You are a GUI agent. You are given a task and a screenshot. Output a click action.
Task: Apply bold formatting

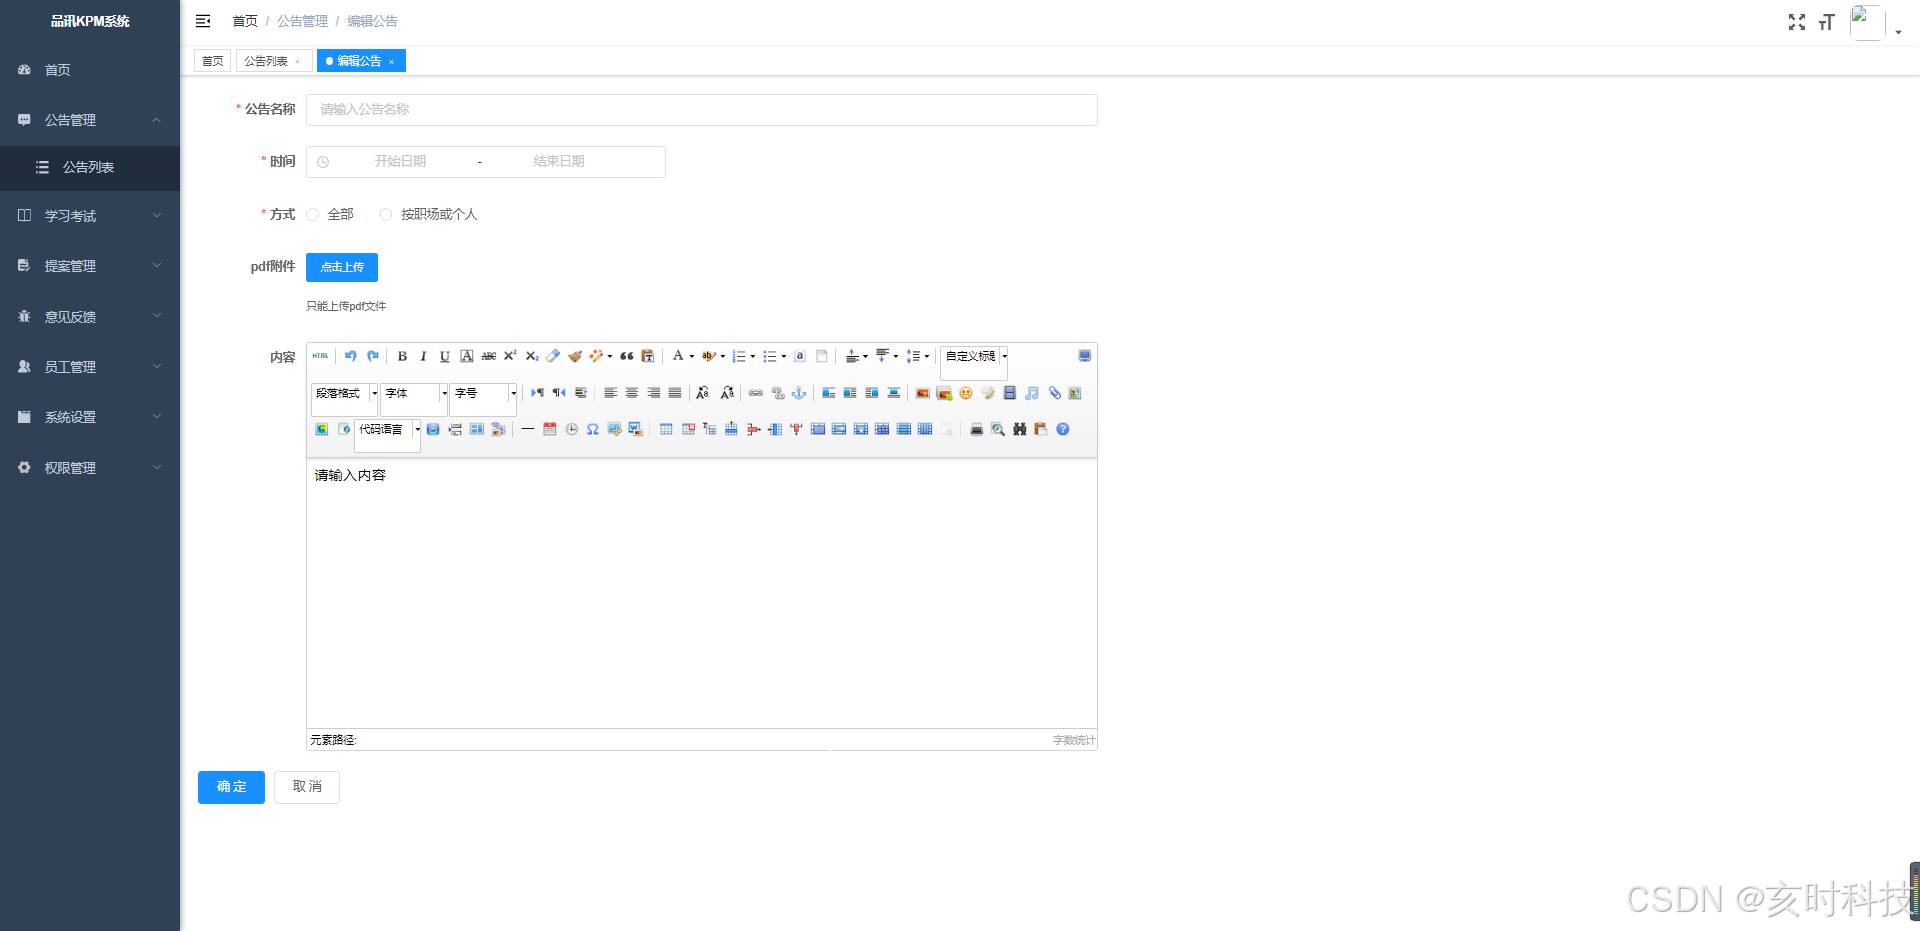click(402, 356)
